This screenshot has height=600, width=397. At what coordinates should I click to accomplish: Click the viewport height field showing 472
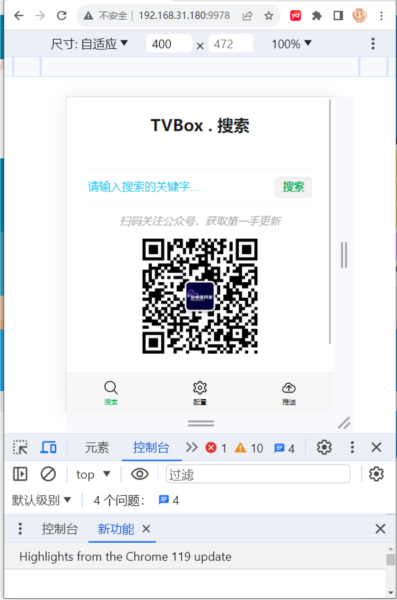point(231,44)
